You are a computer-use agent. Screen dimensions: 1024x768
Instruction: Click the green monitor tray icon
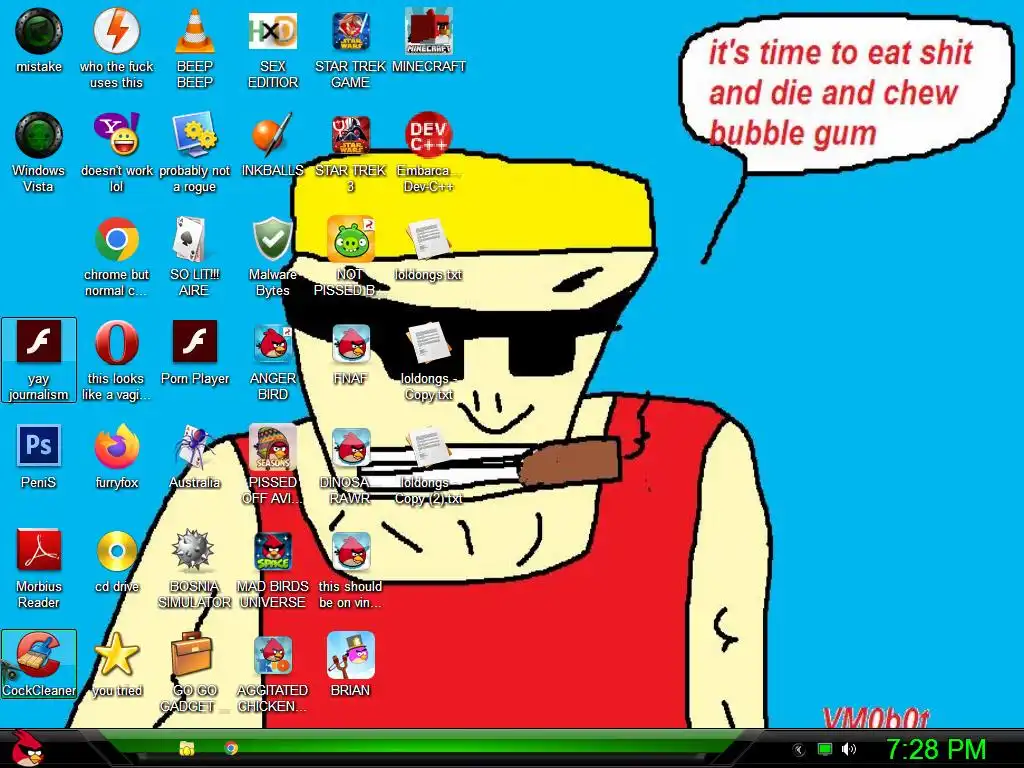click(825, 749)
